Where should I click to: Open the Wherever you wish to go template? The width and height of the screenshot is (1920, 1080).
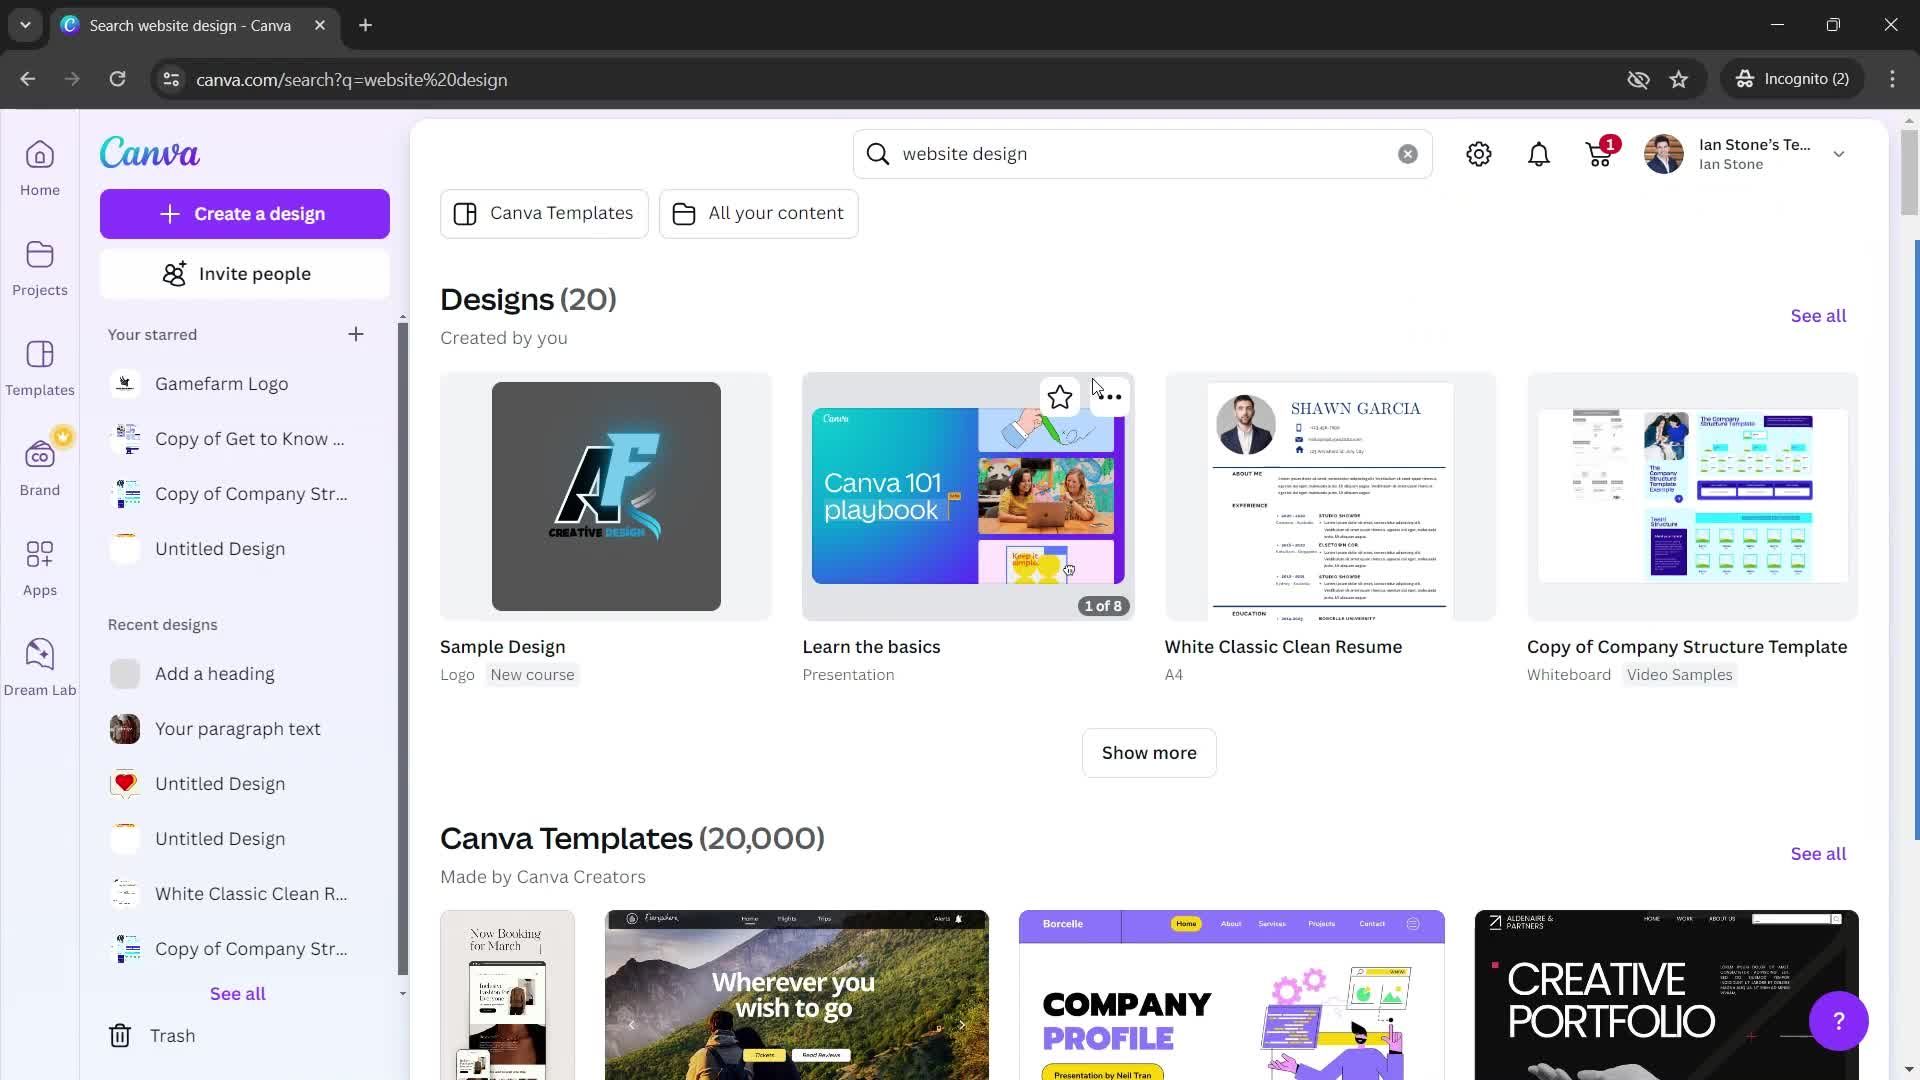pyautogui.click(x=796, y=995)
